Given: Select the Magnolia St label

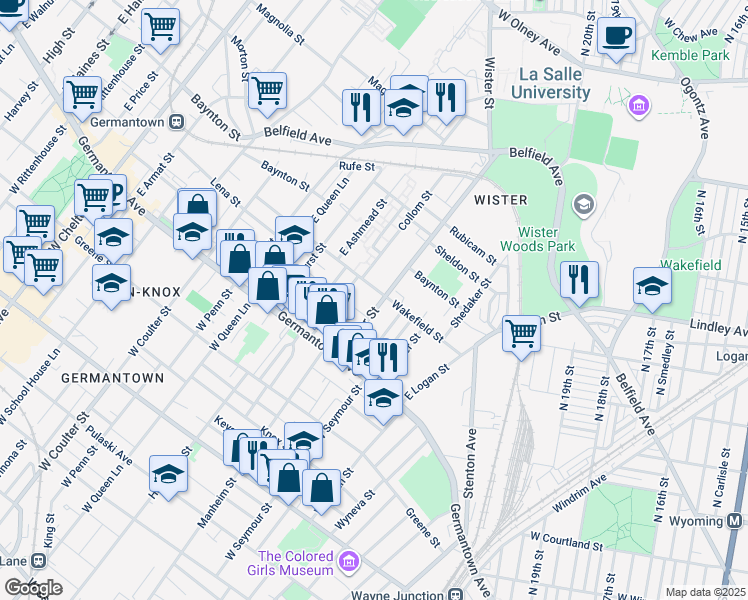Looking at the screenshot, I should [280, 25].
